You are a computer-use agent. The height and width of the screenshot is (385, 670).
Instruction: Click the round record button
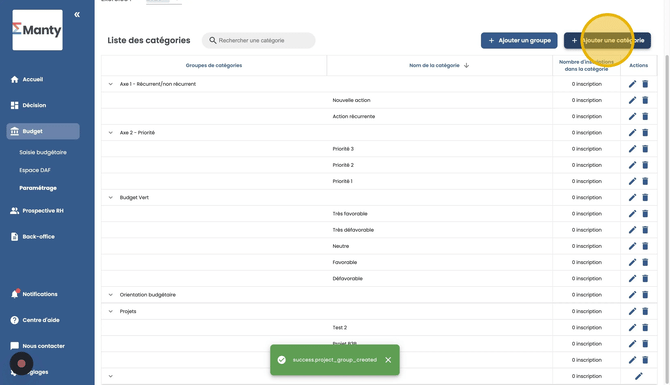tap(21, 364)
